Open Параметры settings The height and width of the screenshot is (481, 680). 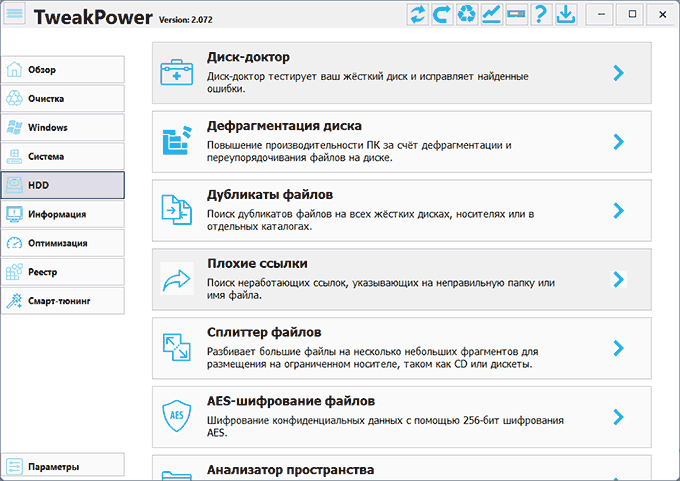pos(63,467)
